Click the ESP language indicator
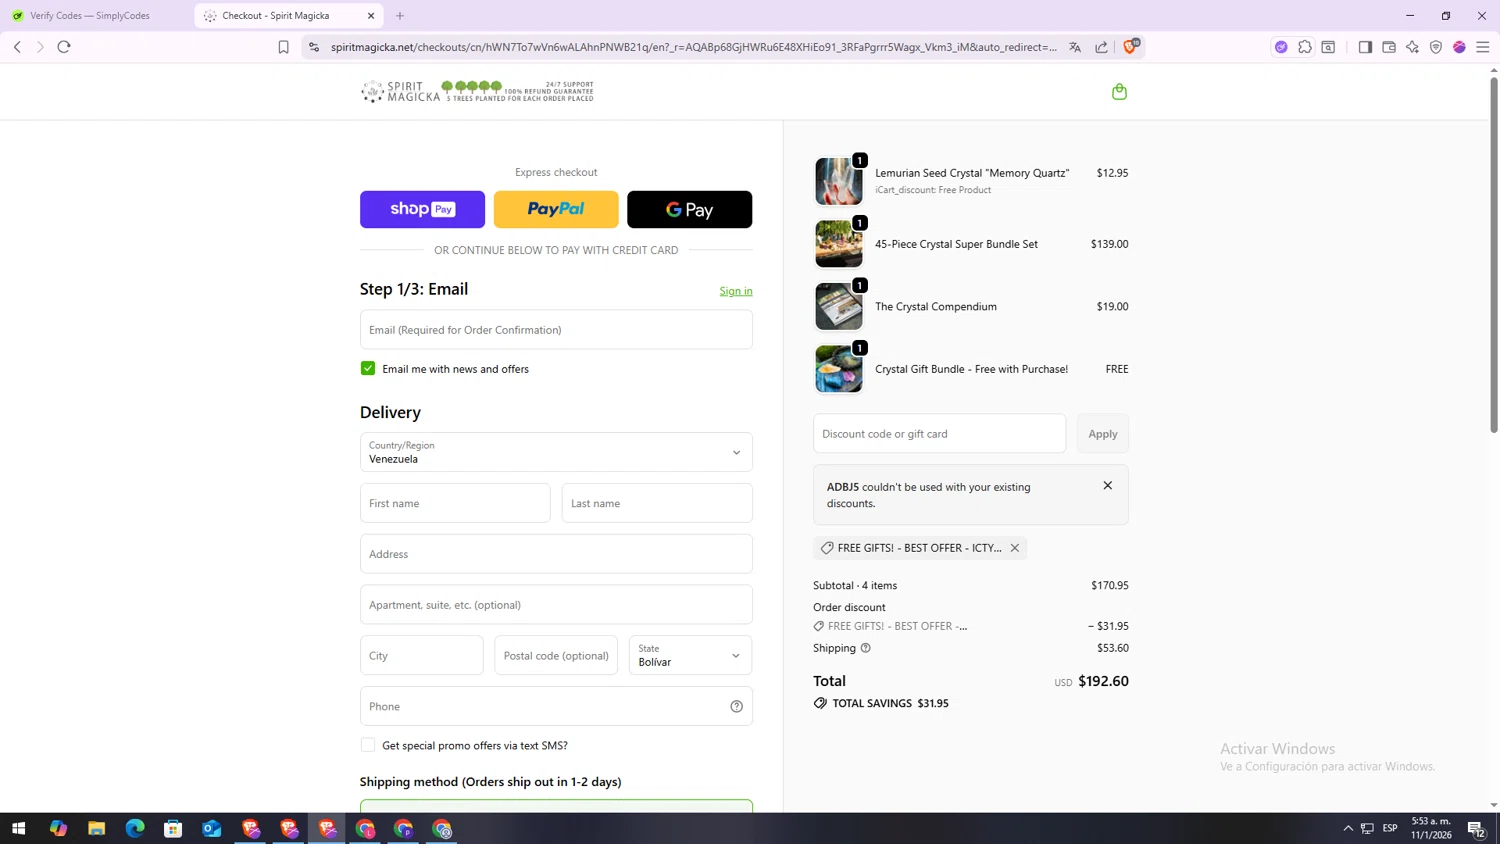Image resolution: width=1500 pixels, height=844 pixels. 1390,828
